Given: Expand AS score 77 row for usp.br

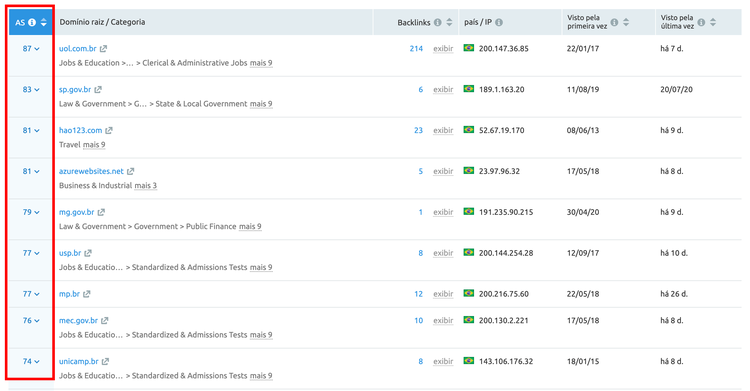Looking at the screenshot, I should [31, 253].
